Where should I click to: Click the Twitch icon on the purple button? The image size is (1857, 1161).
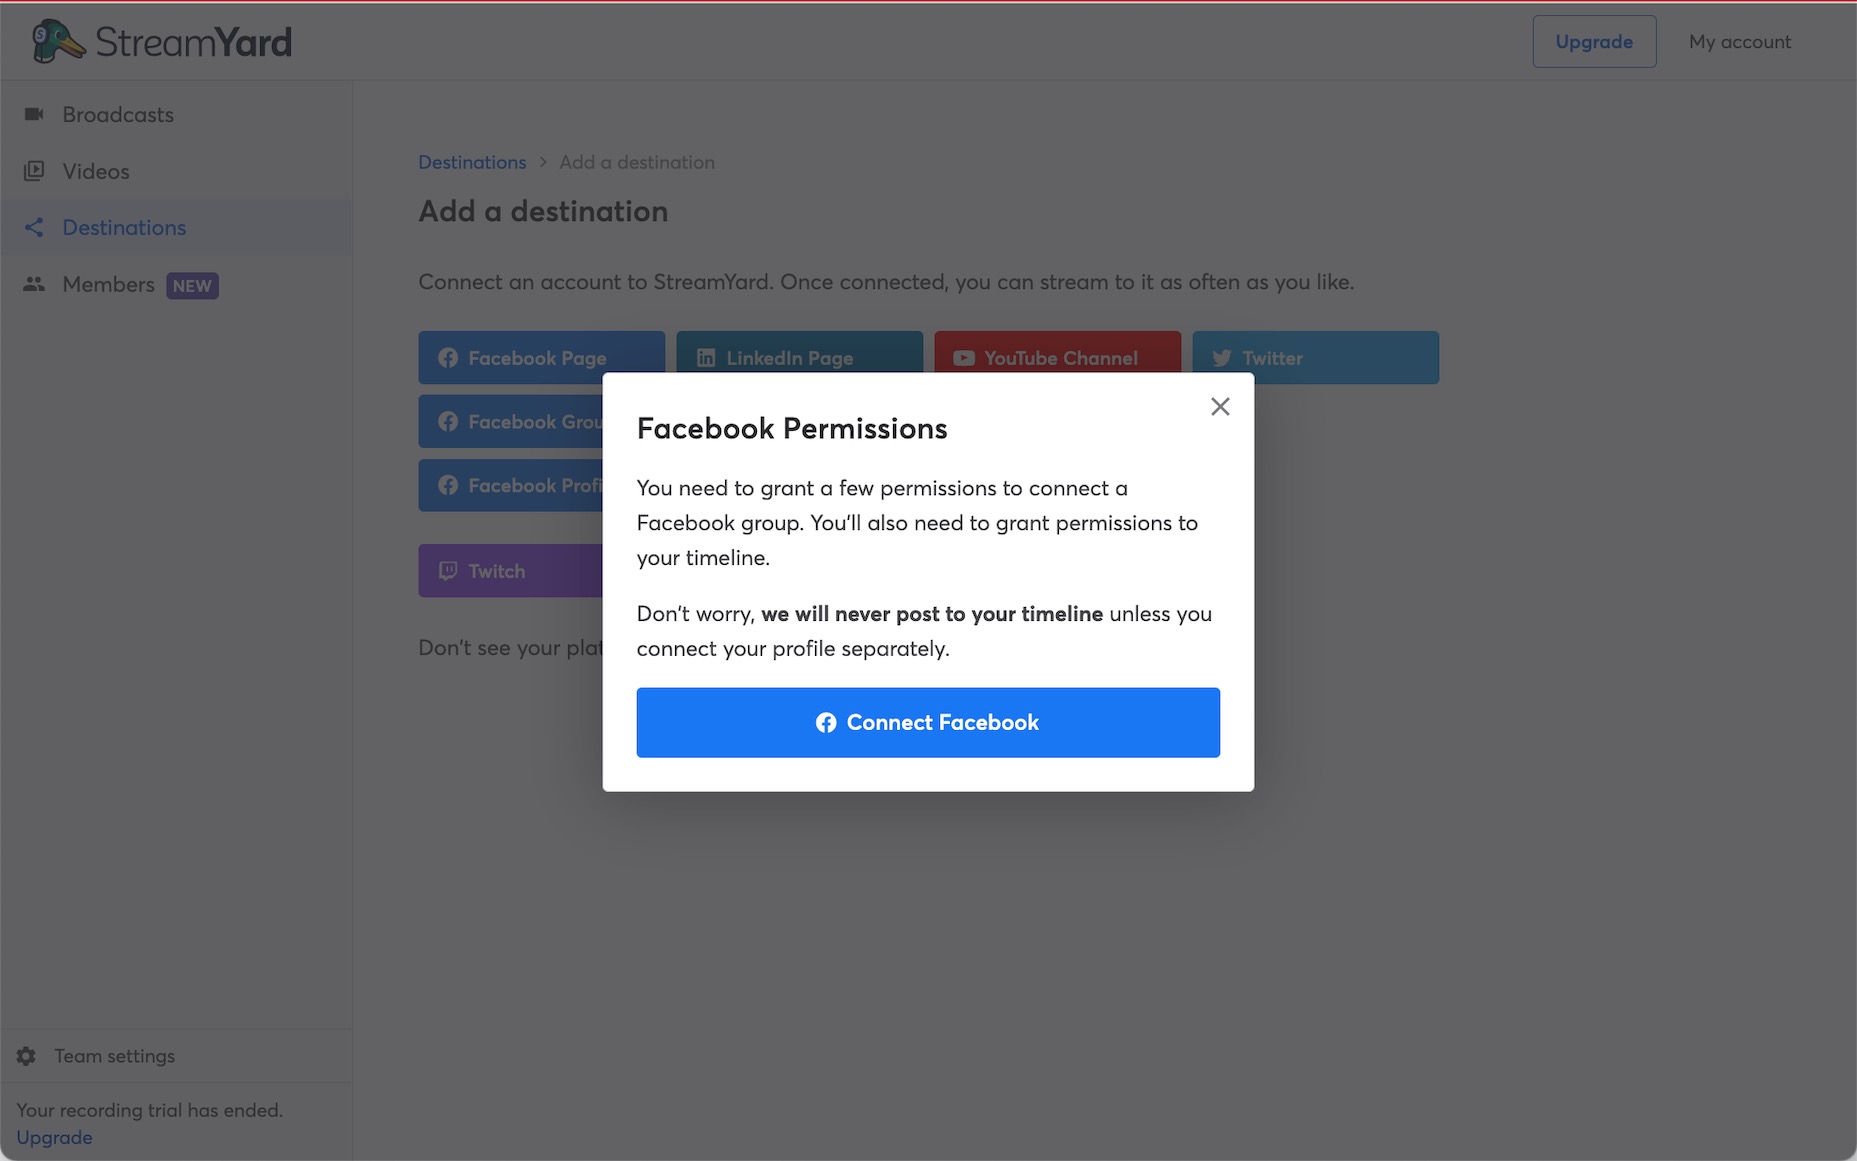point(448,570)
